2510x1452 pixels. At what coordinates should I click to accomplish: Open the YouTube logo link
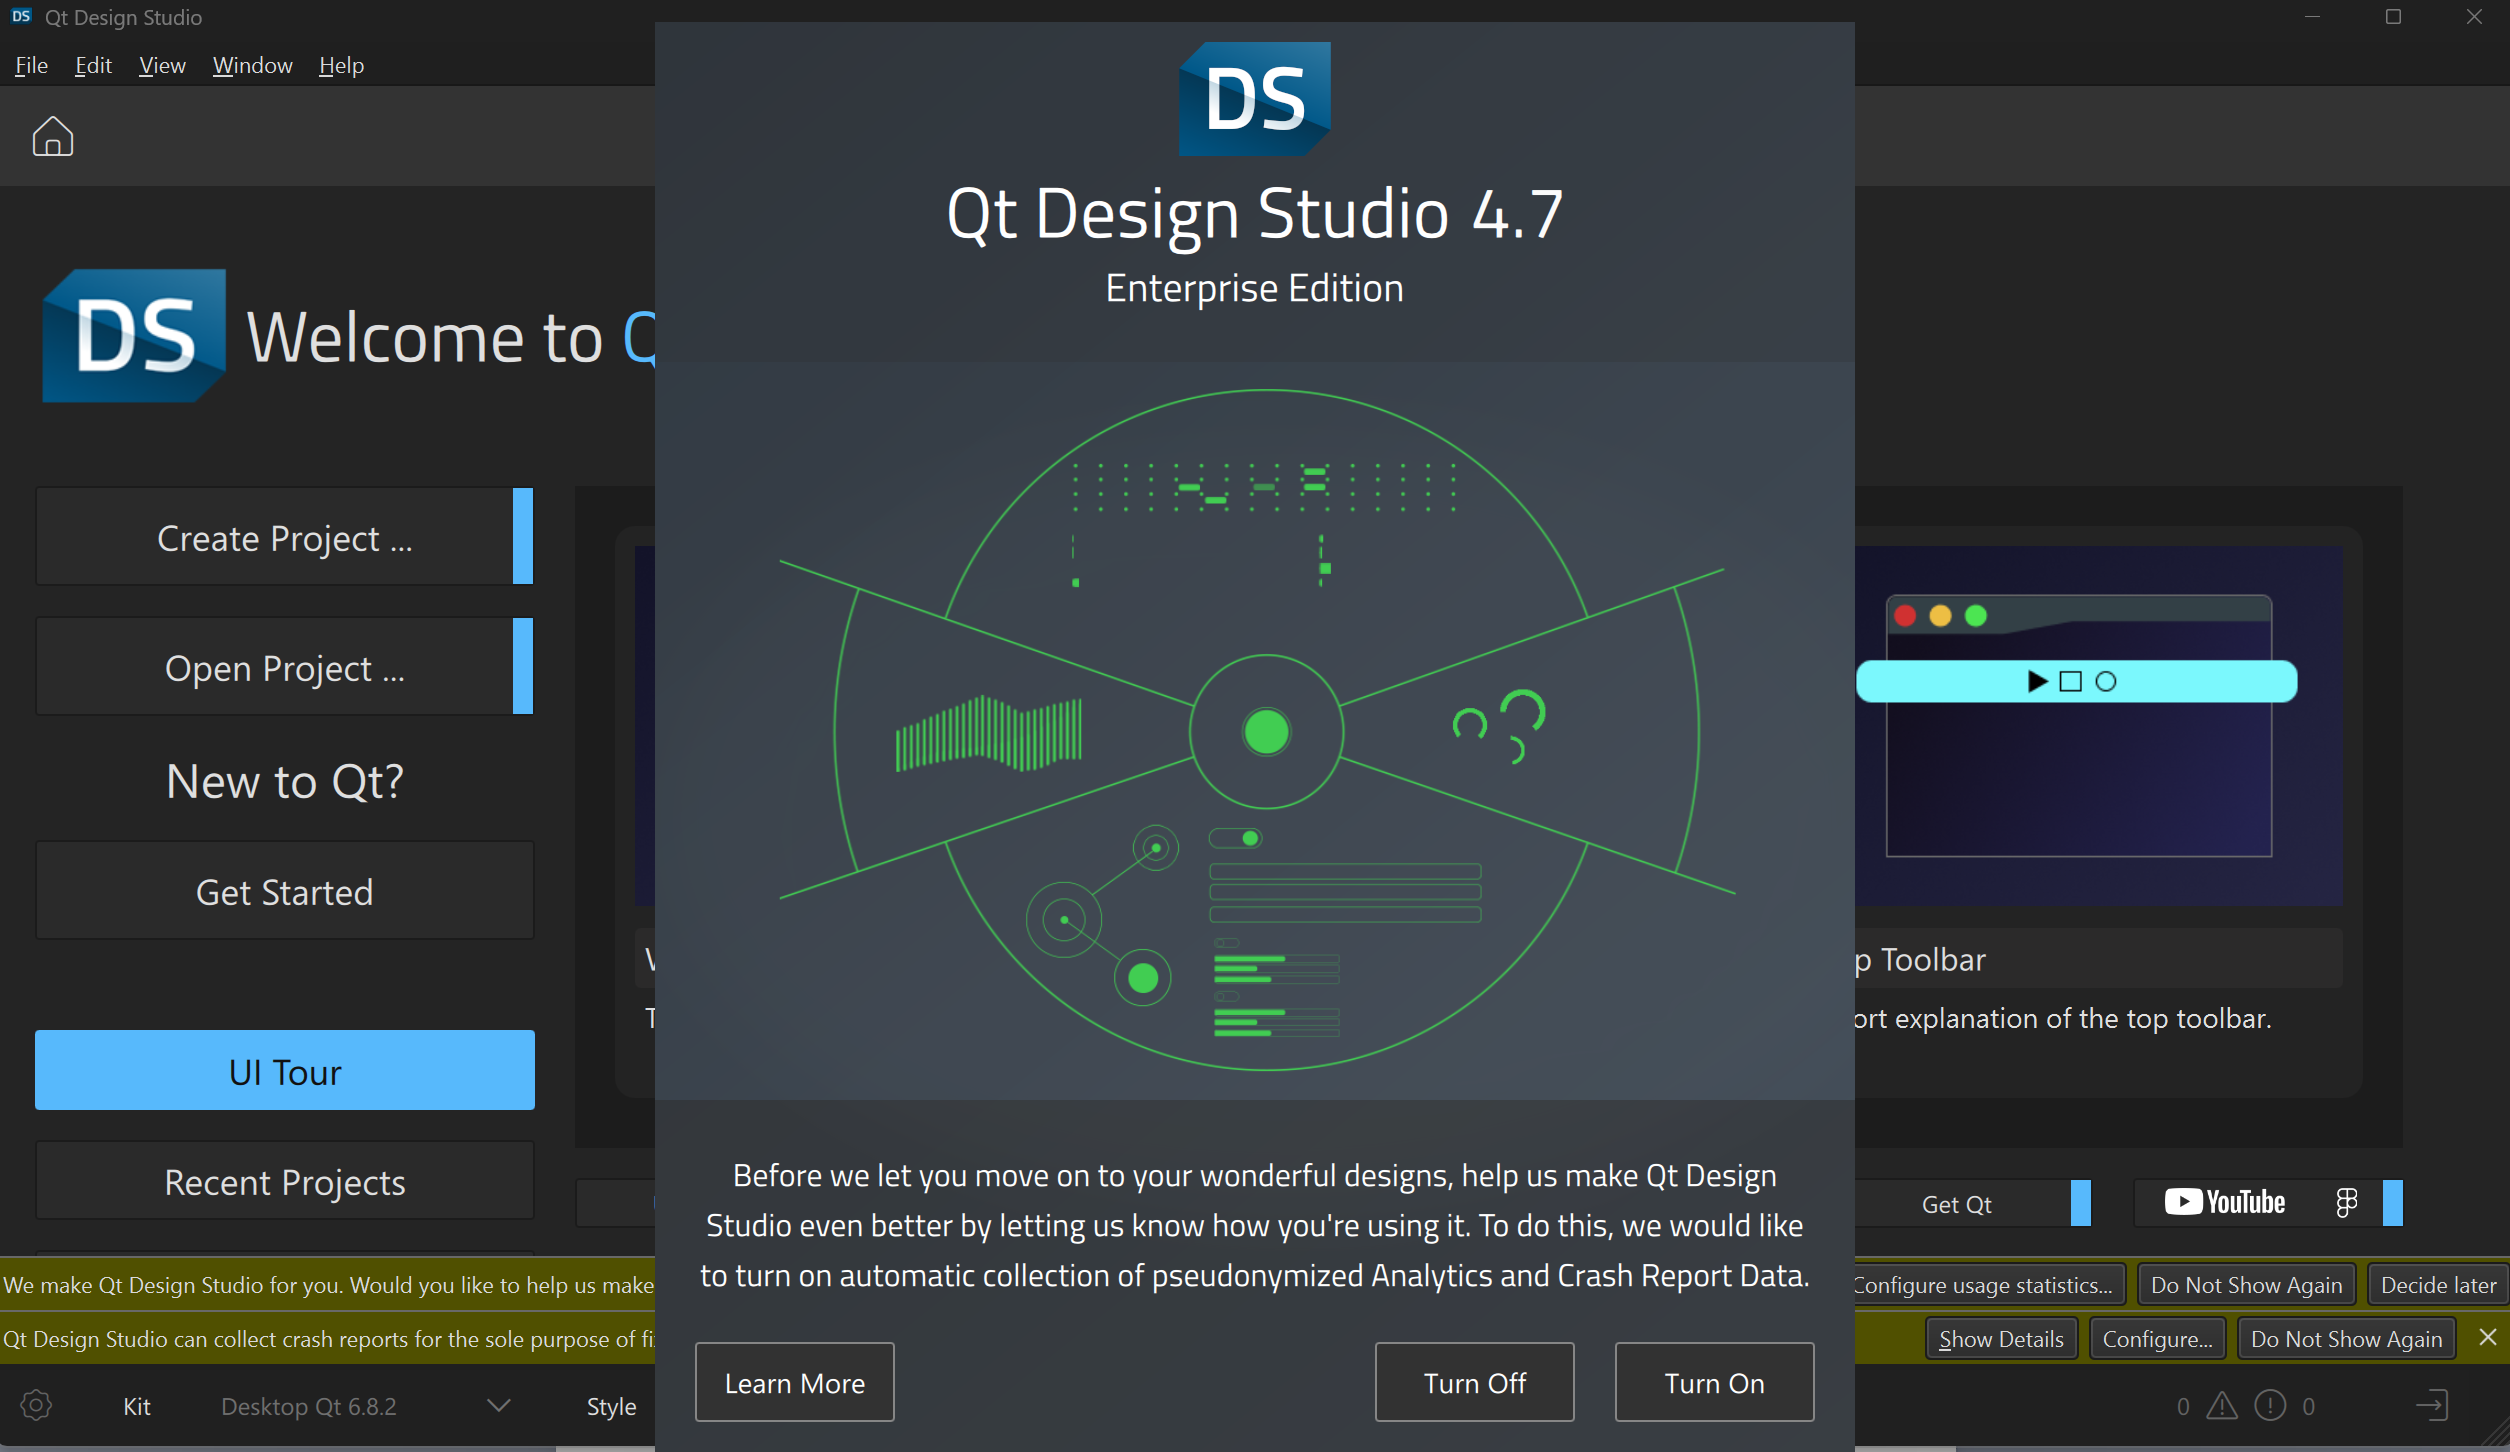tap(2224, 1202)
